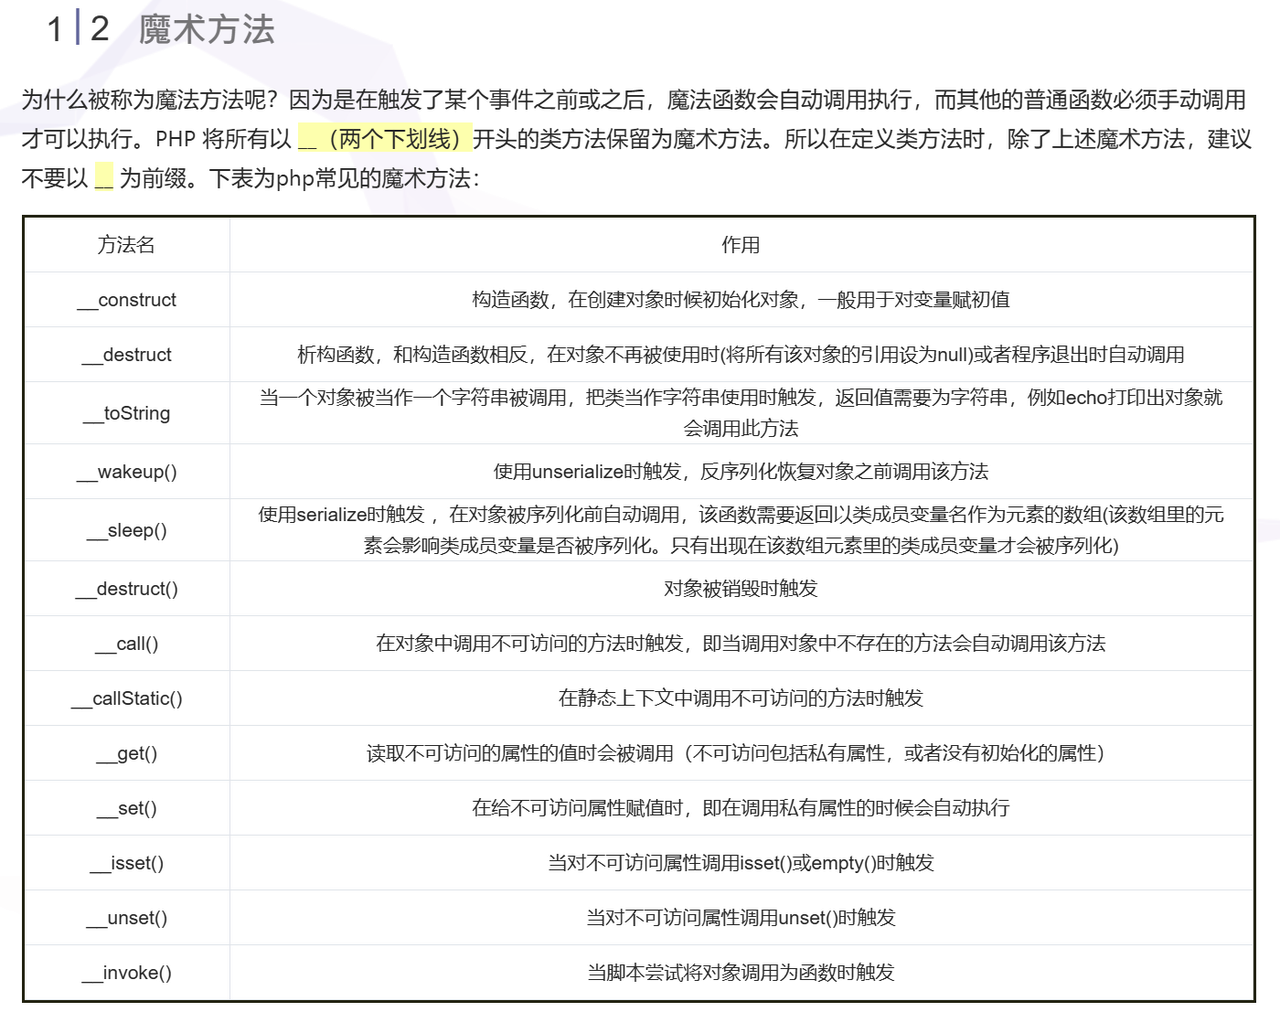This screenshot has width=1280, height=1012.
Task: Click description starting 读取不可访问的属性的值
Action: point(741,754)
